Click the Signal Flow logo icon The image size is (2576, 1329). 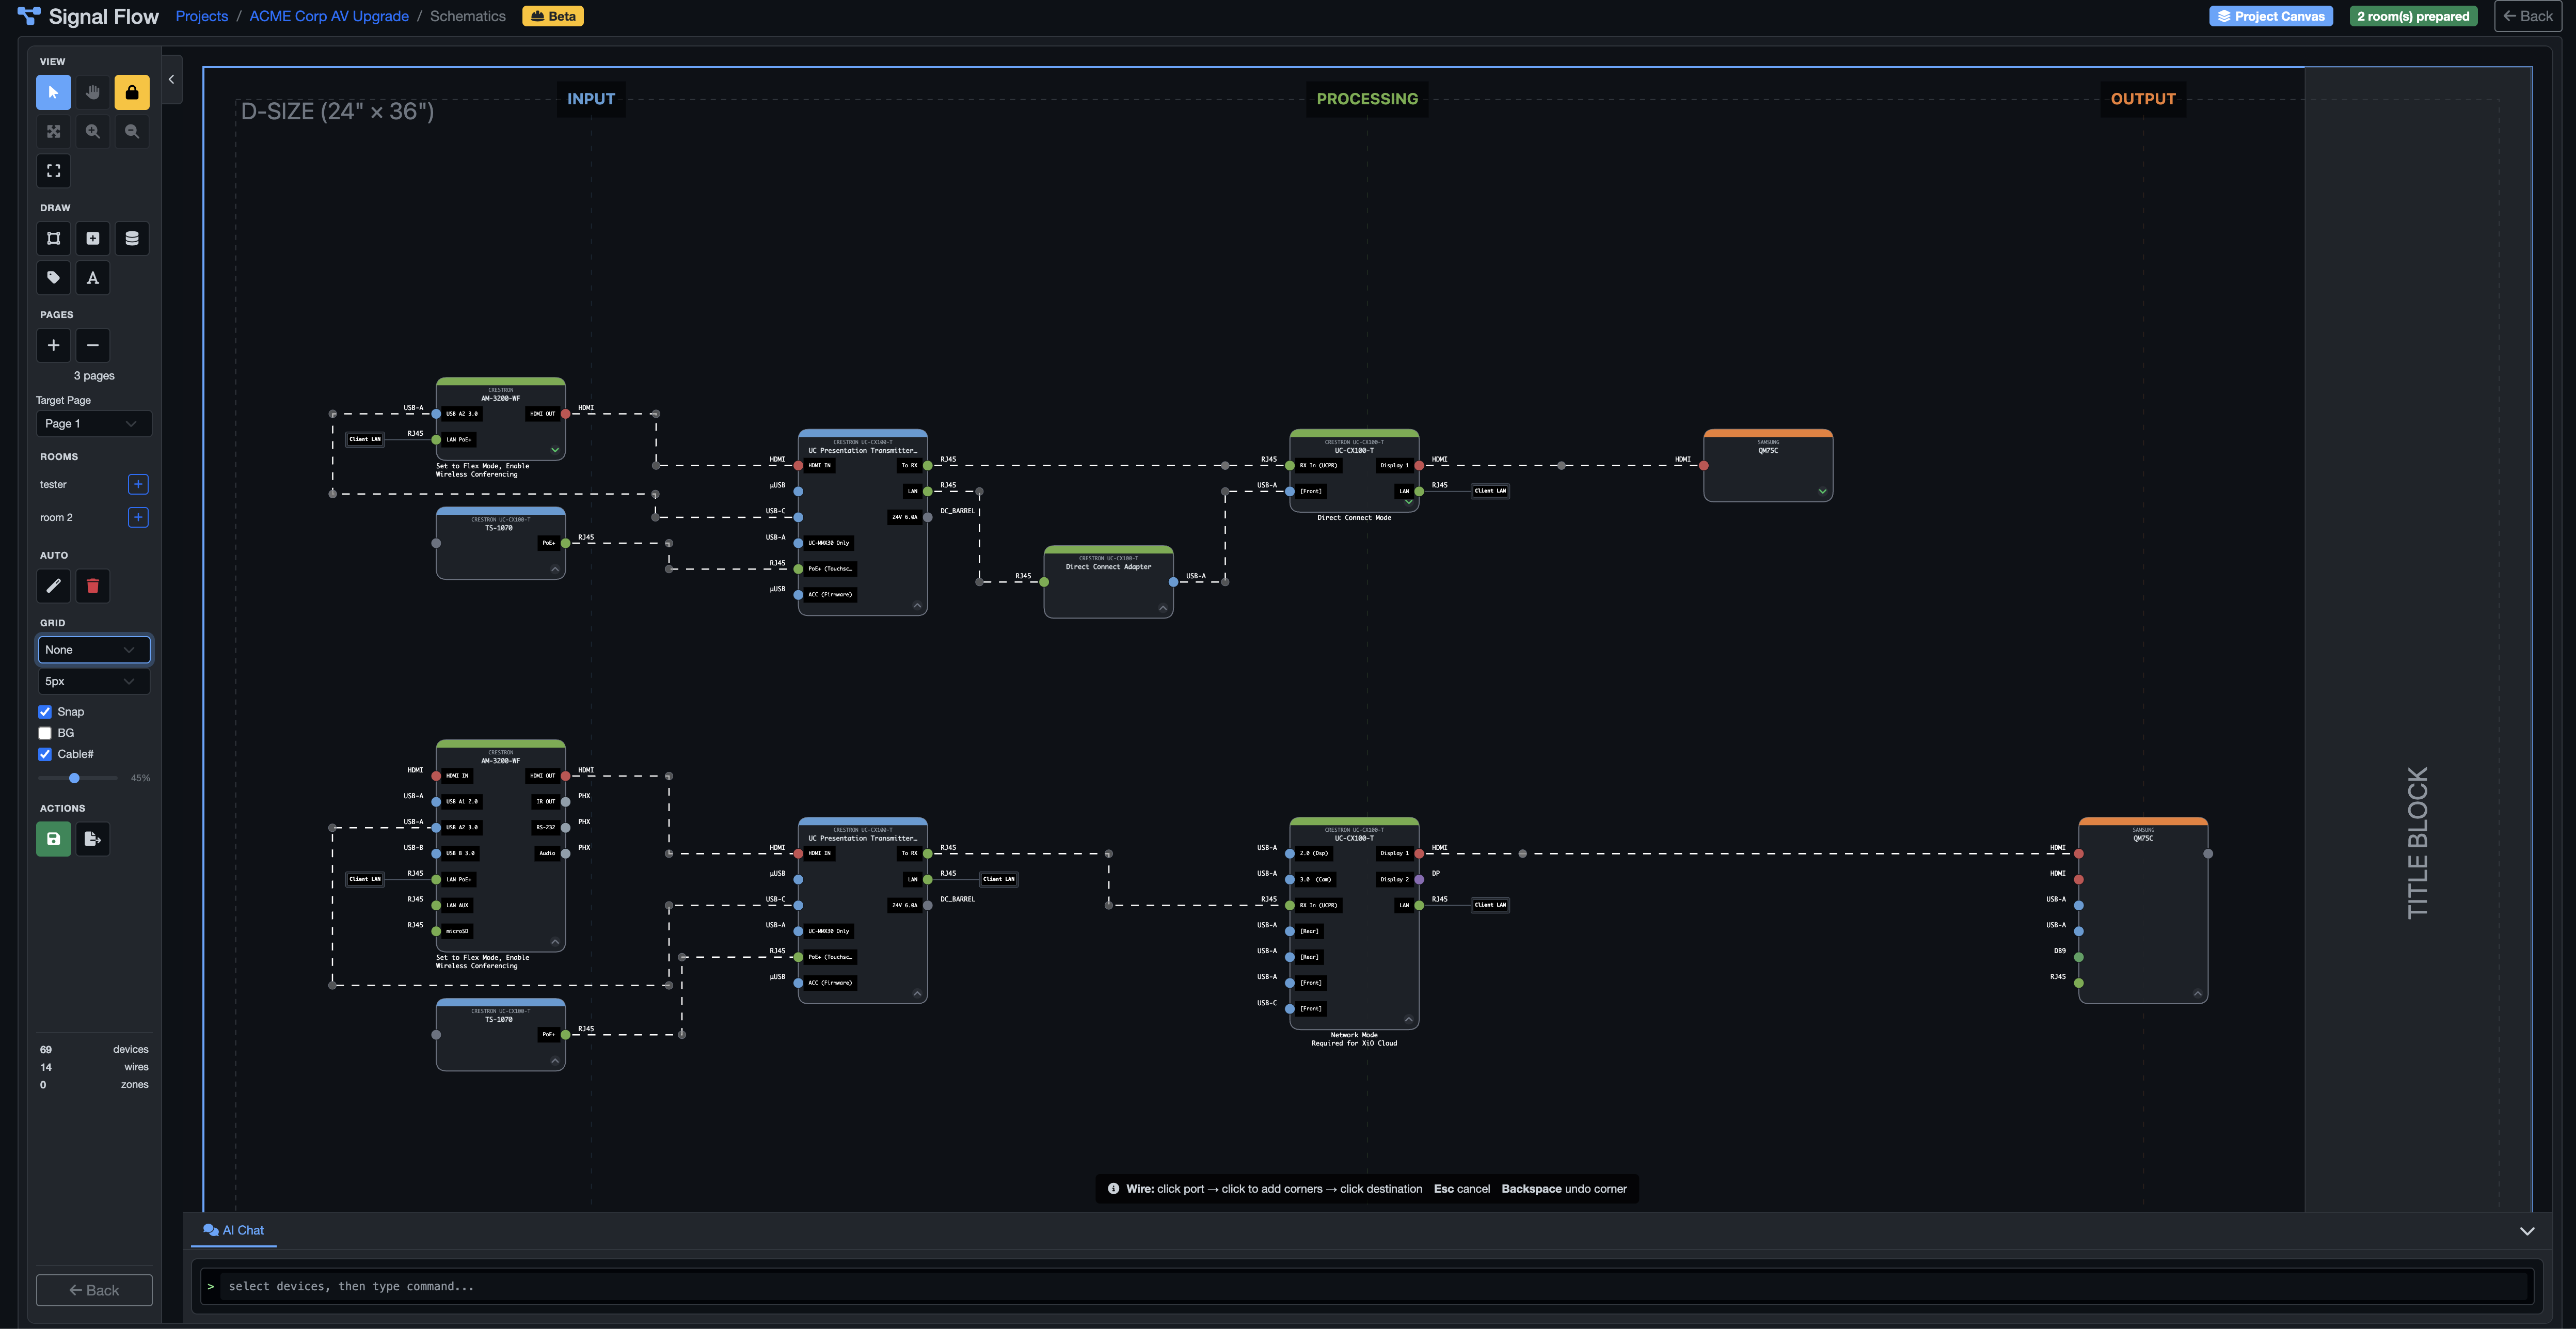pos(29,16)
